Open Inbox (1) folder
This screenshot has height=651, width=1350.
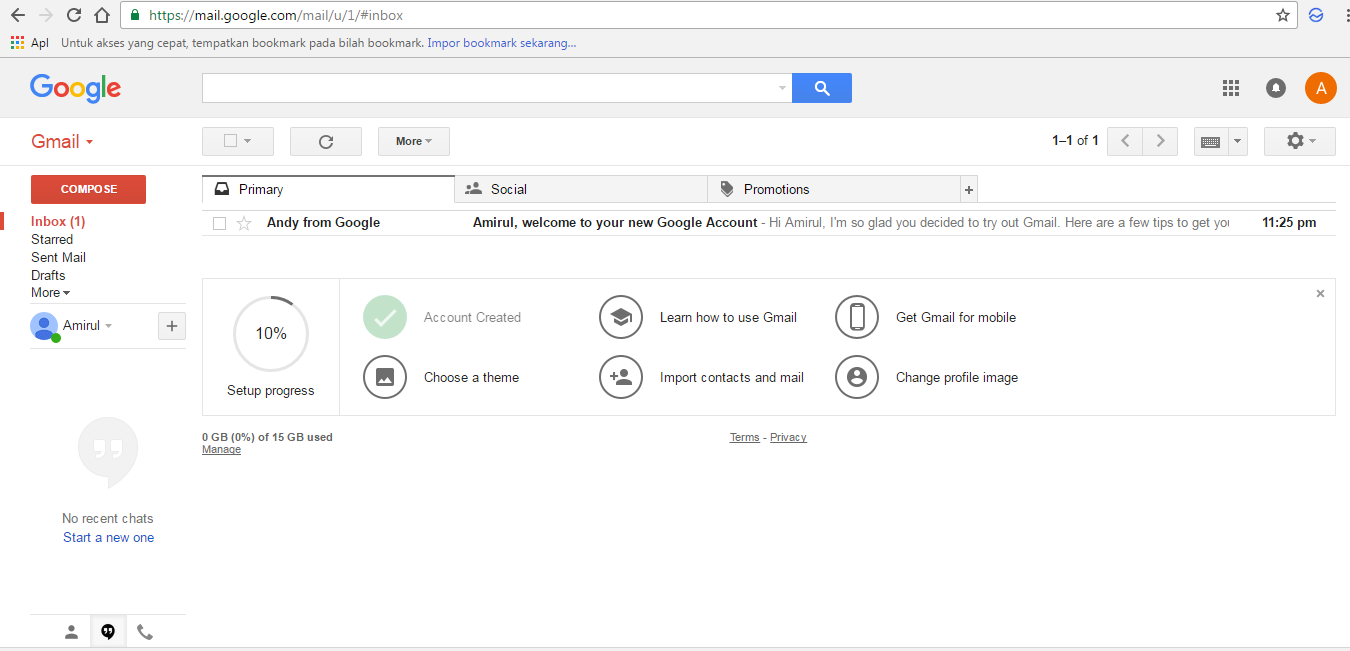pos(58,221)
